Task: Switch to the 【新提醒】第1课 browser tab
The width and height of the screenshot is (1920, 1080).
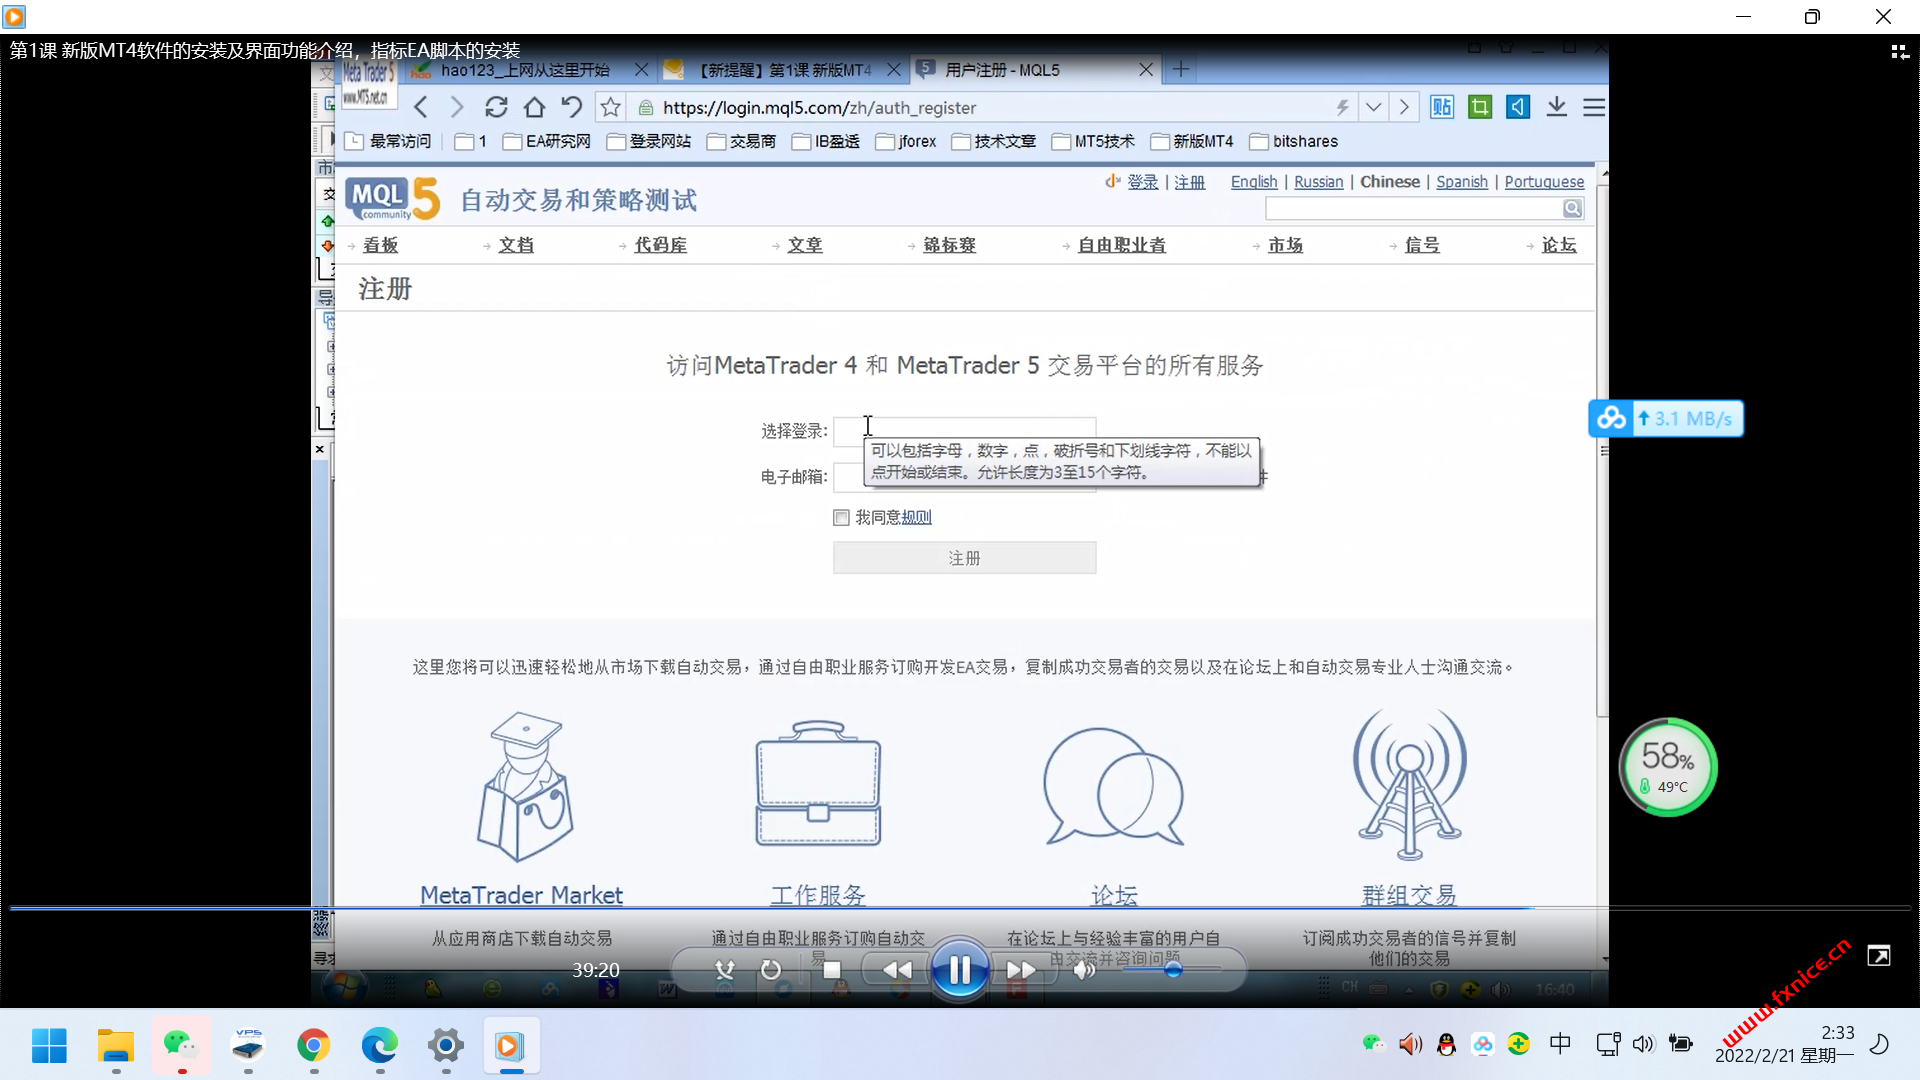Action: tap(783, 70)
